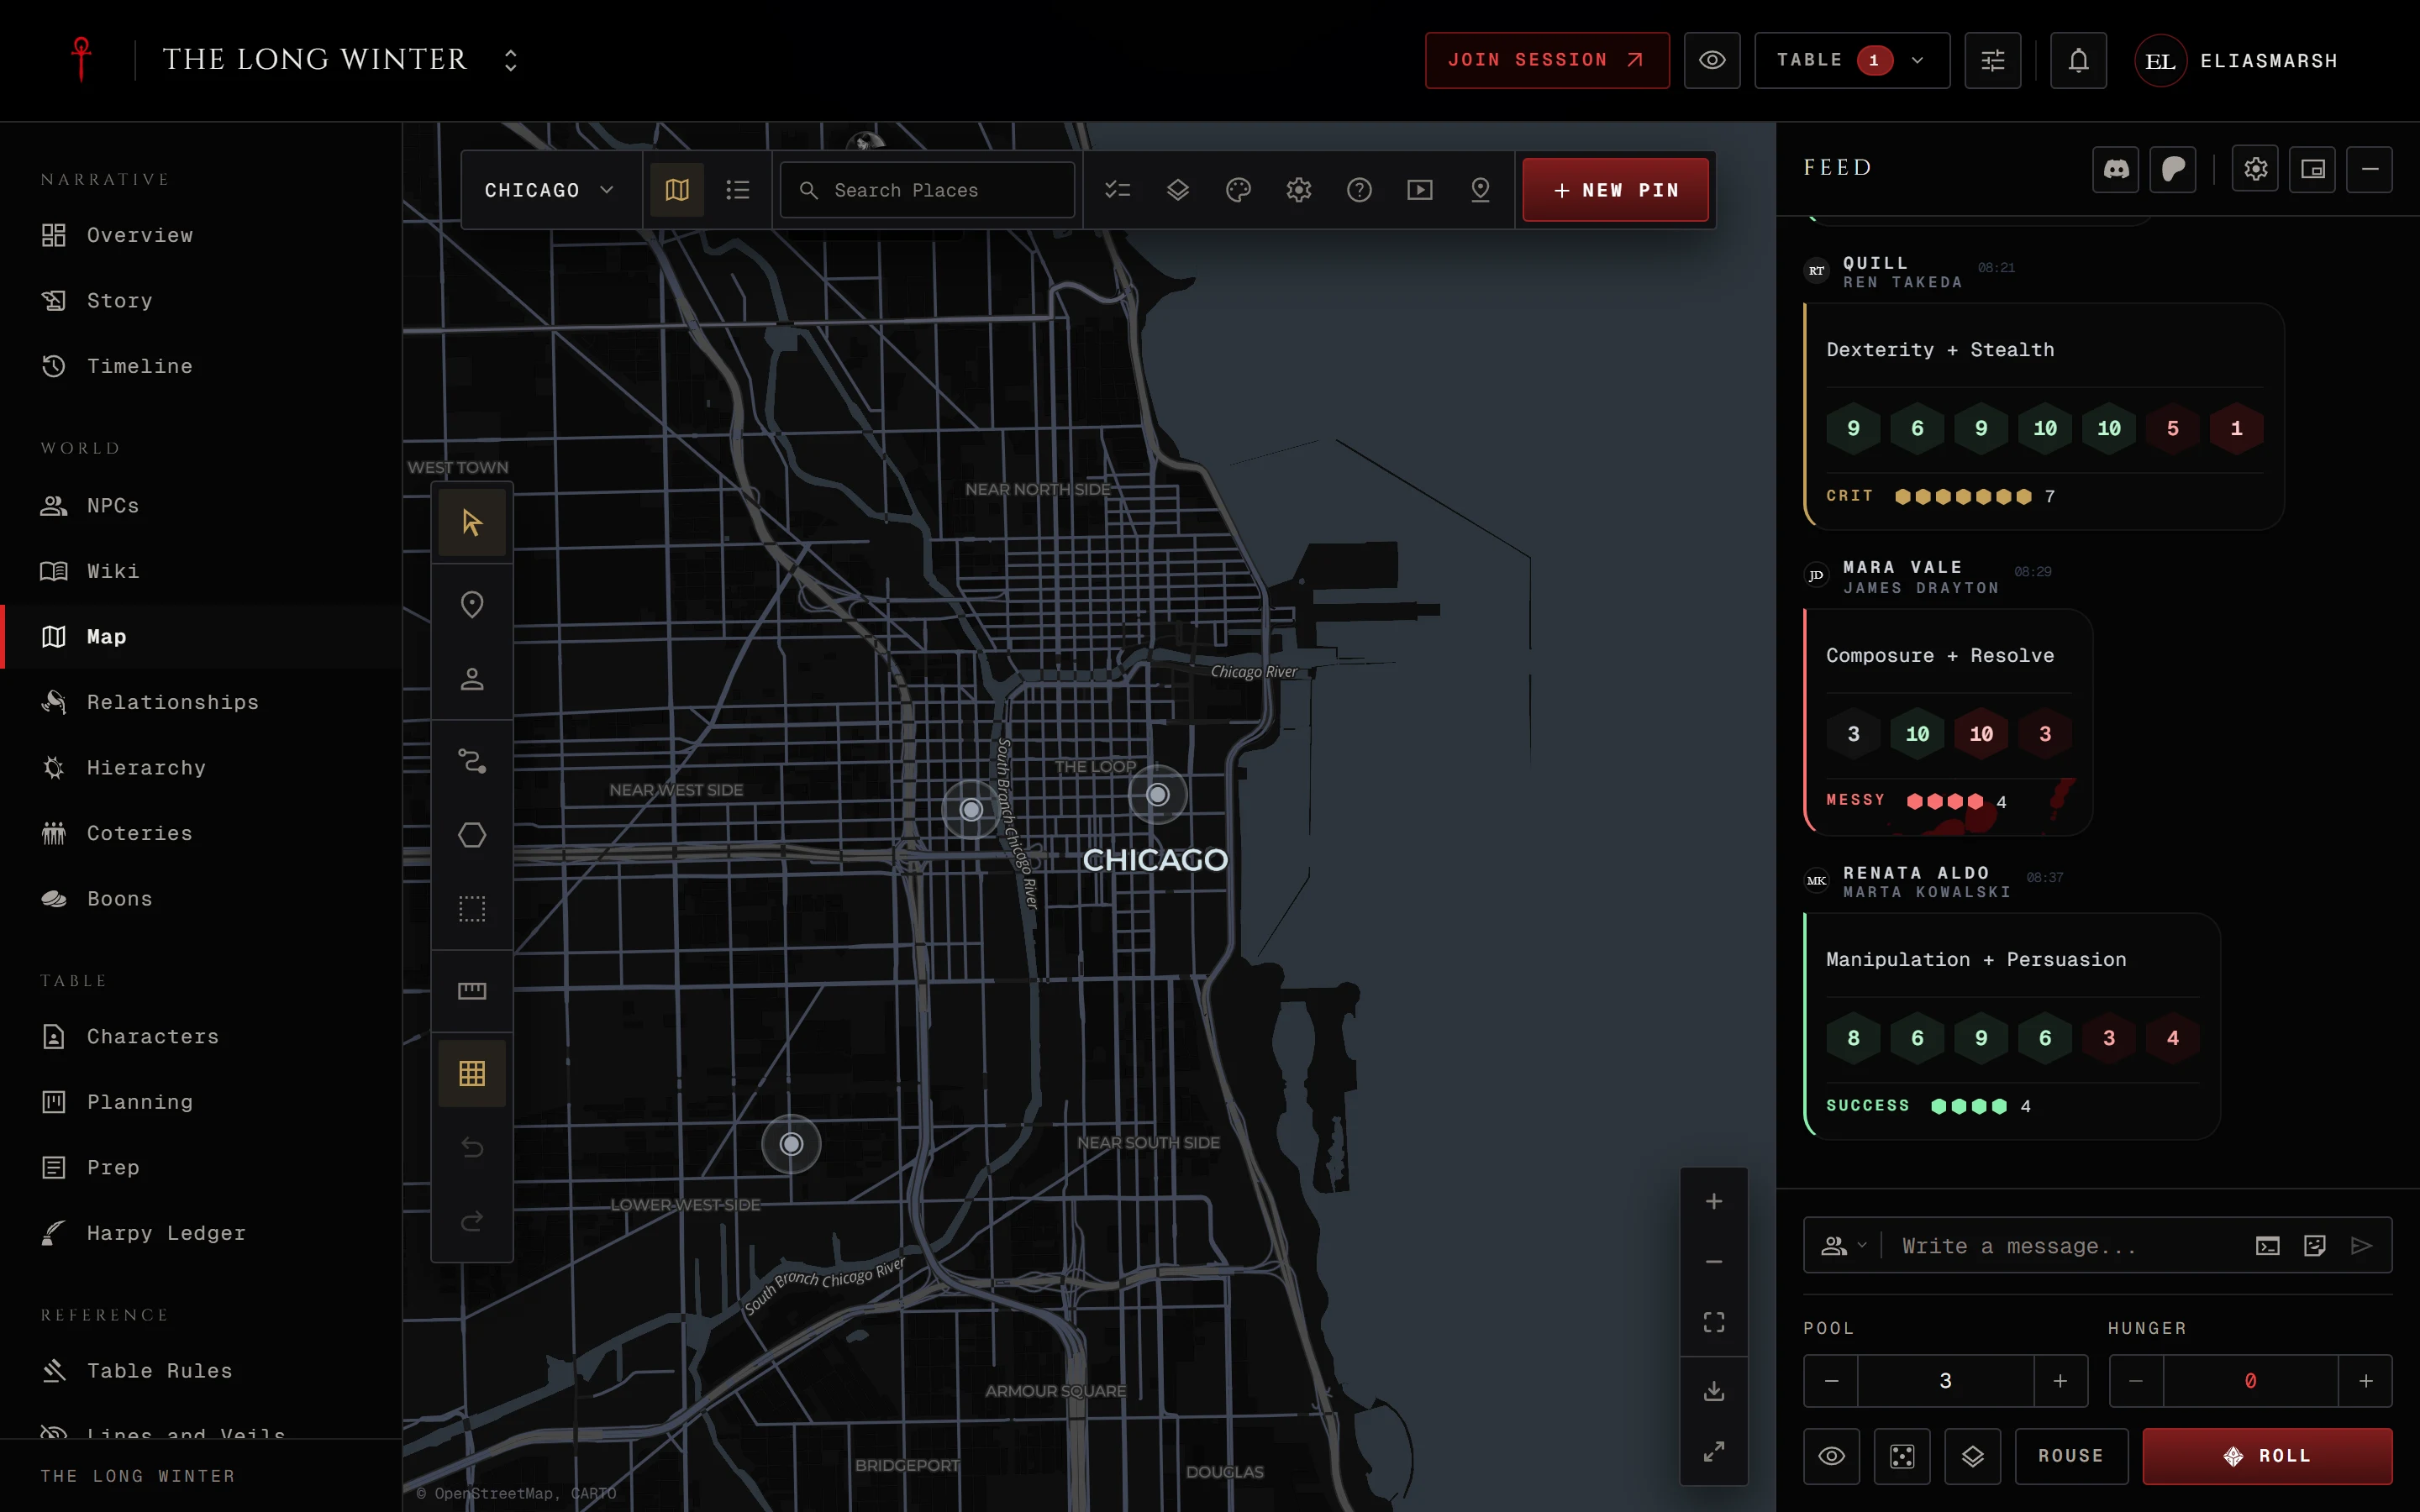The width and height of the screenshot is (2420, 1512).
Task: Switch to list view mode
Action: (738, 190)
